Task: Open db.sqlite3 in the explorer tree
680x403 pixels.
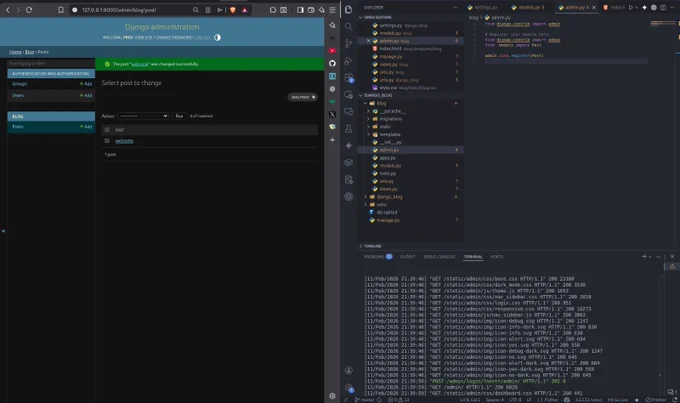Action: (x=387, y=213)
